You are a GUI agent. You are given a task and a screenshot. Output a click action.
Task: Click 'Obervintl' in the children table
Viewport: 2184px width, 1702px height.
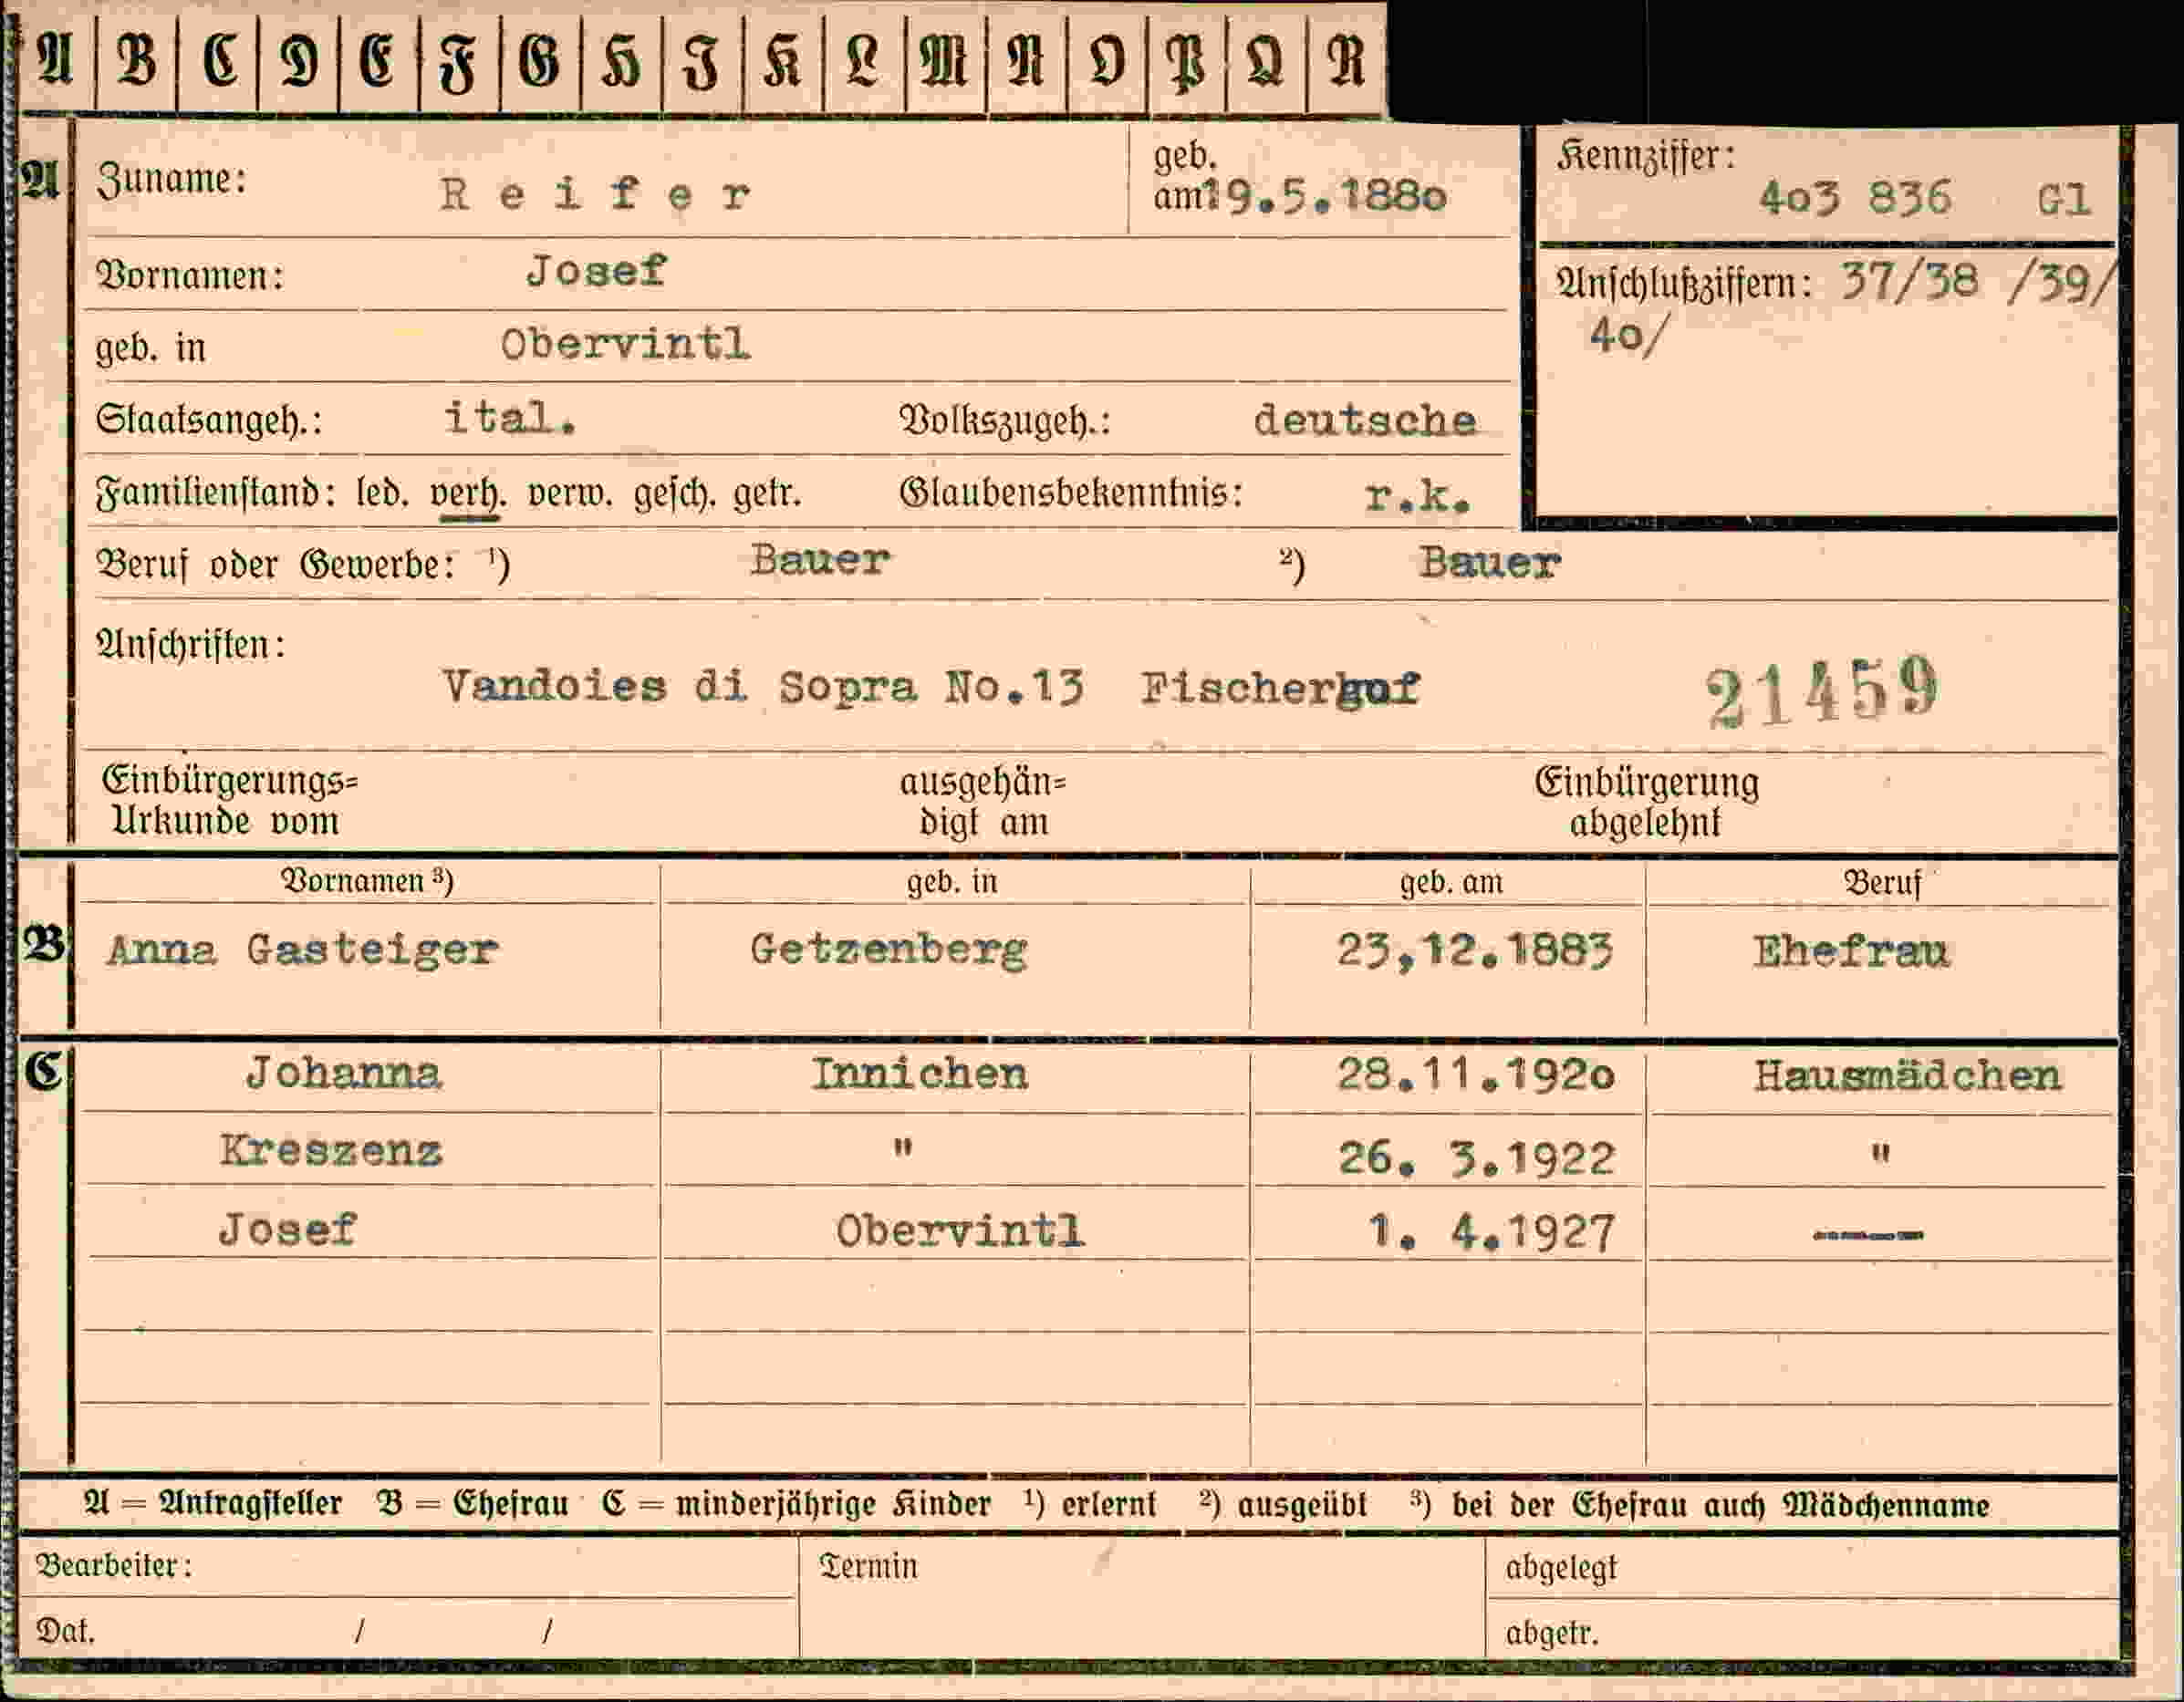point(961,1231)
